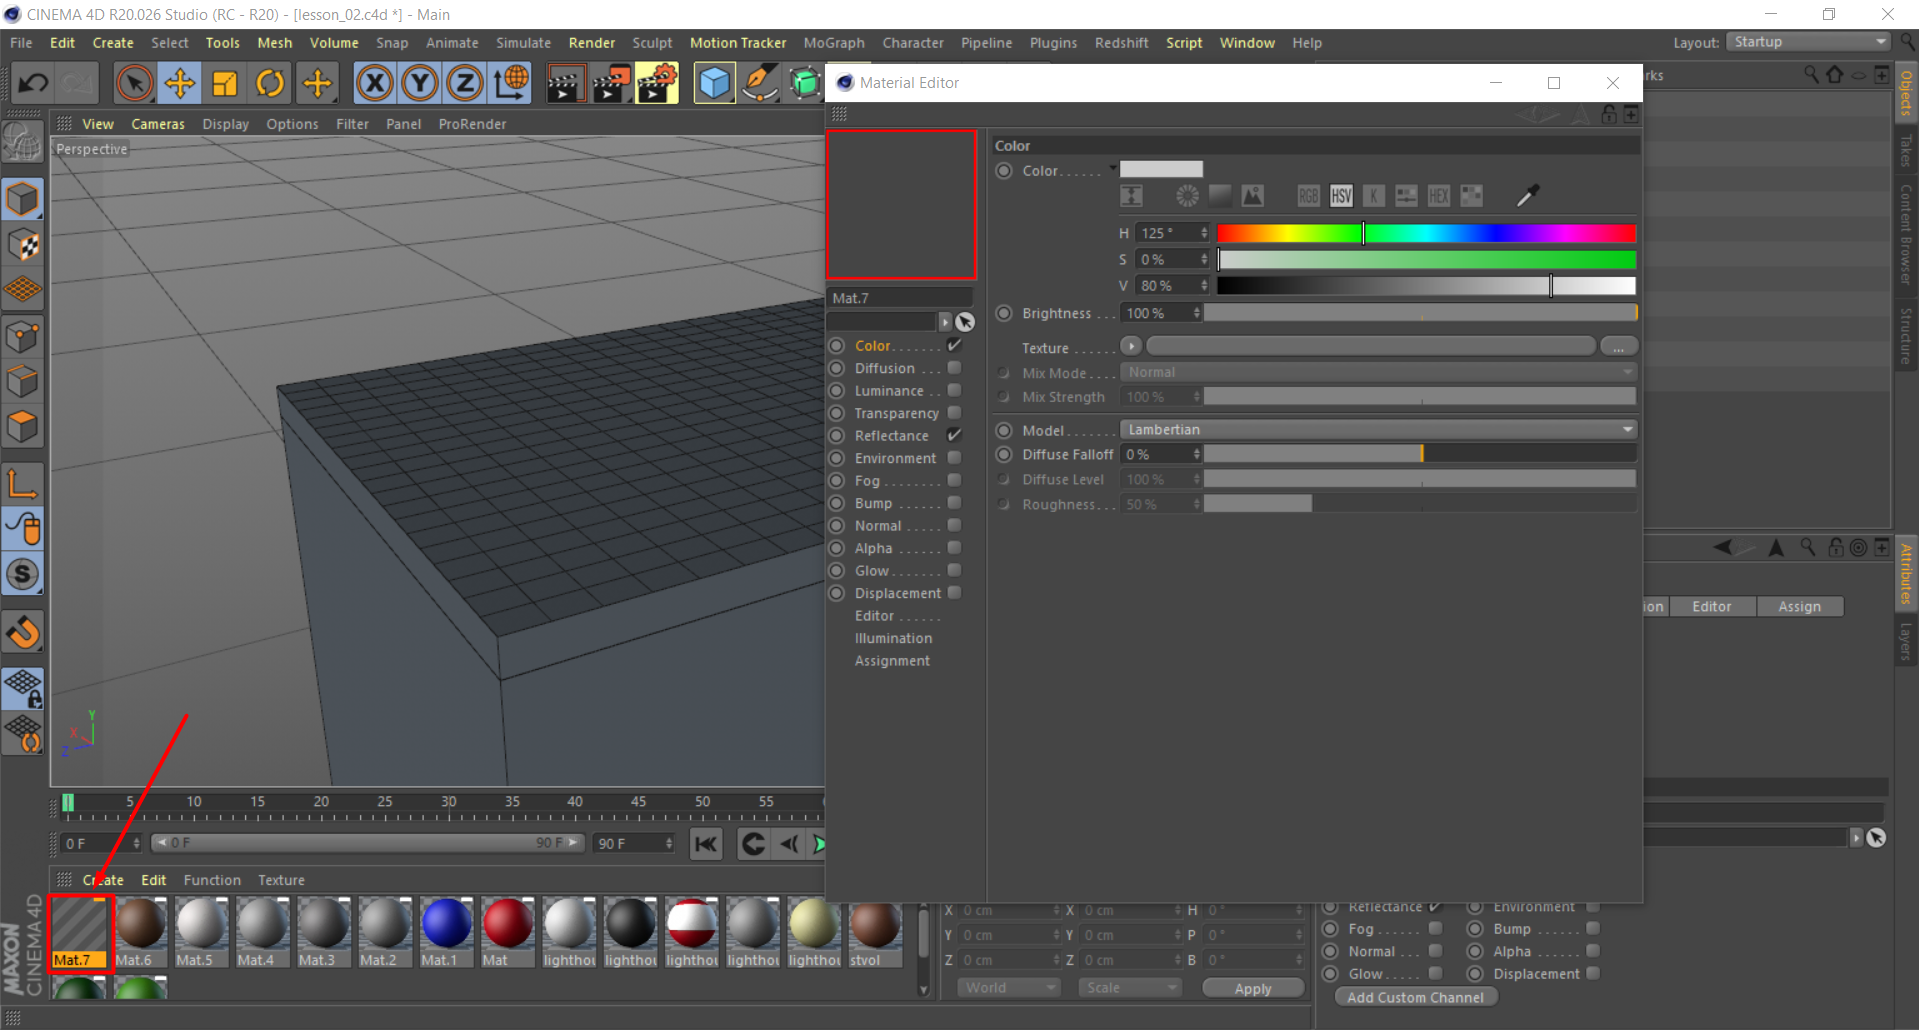
Task: Select the Live Selection tool
Action: (x=134, y=83)
